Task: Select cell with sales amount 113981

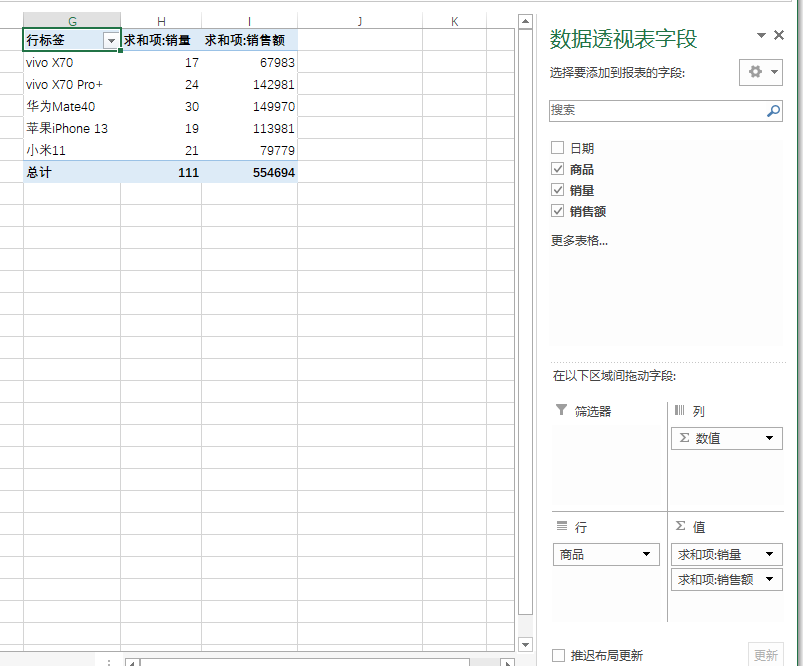Action: 249,129
